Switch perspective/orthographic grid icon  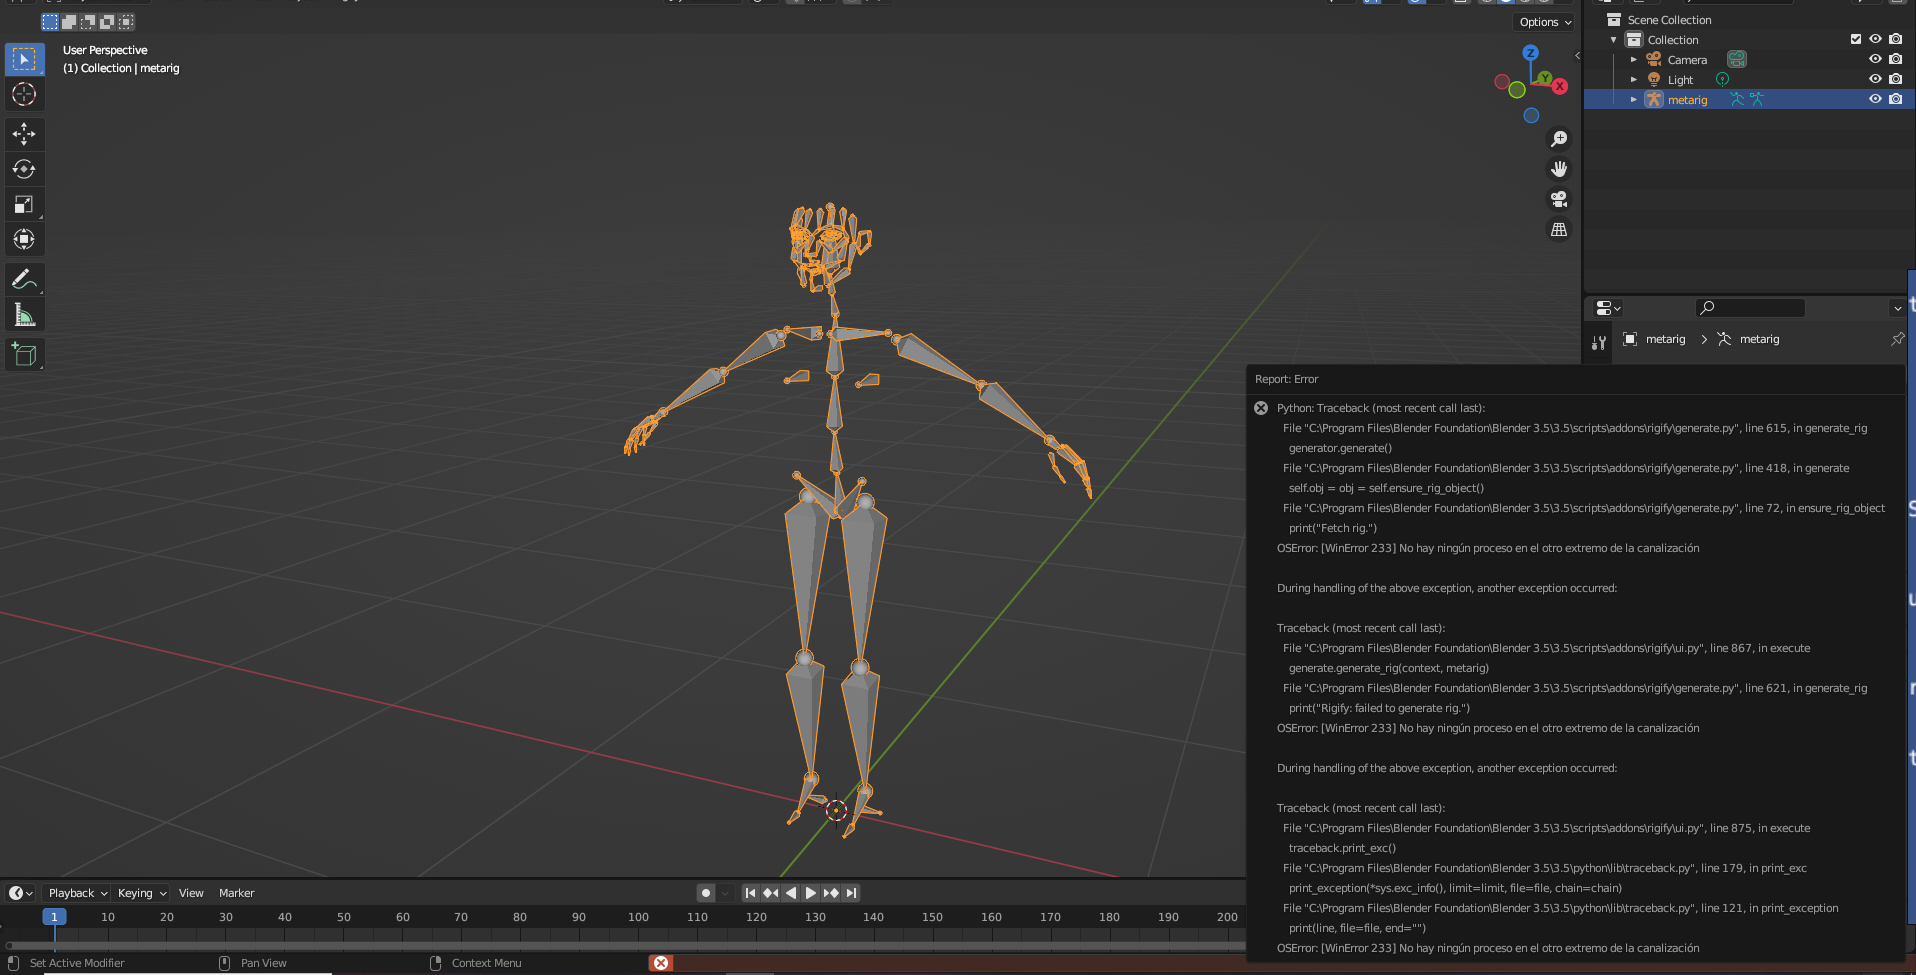pyautogui.click(x=1559, y=229)
